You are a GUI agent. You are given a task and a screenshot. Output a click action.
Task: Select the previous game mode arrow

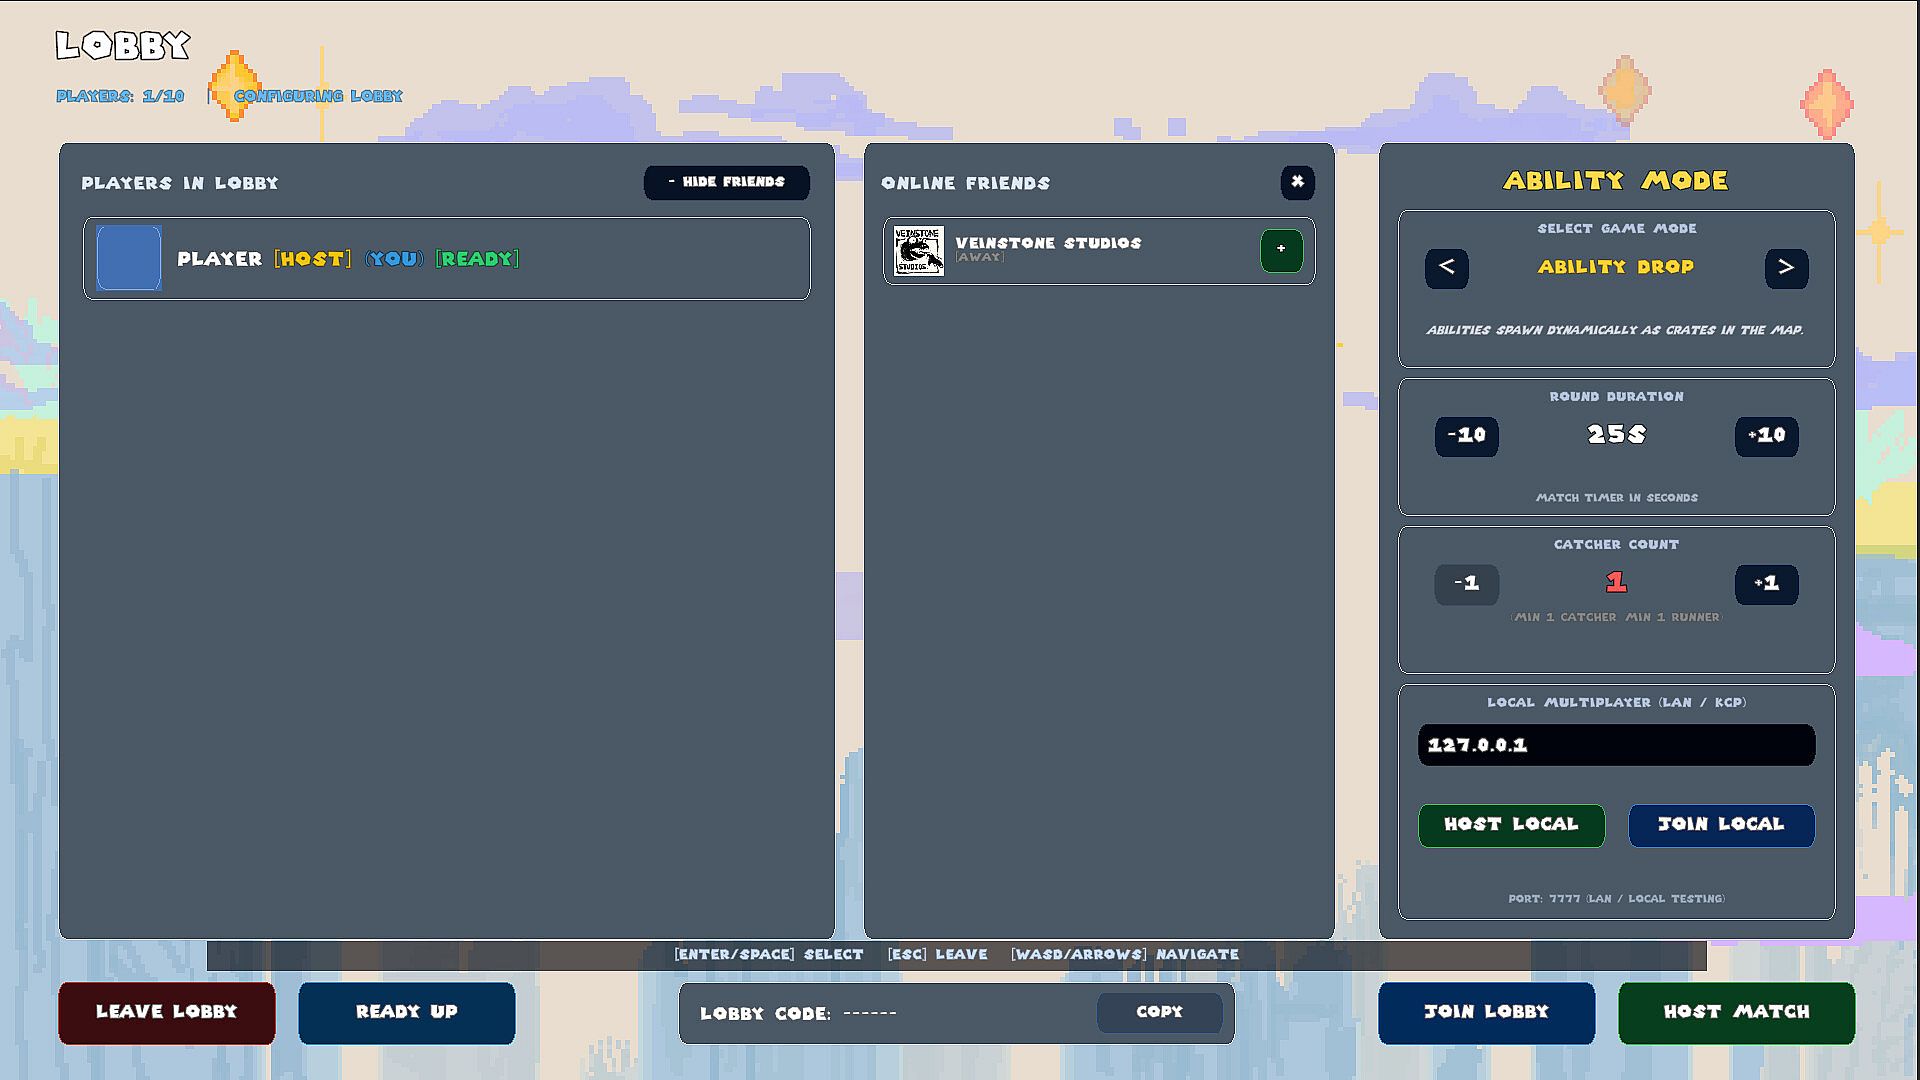point(1446,268)
